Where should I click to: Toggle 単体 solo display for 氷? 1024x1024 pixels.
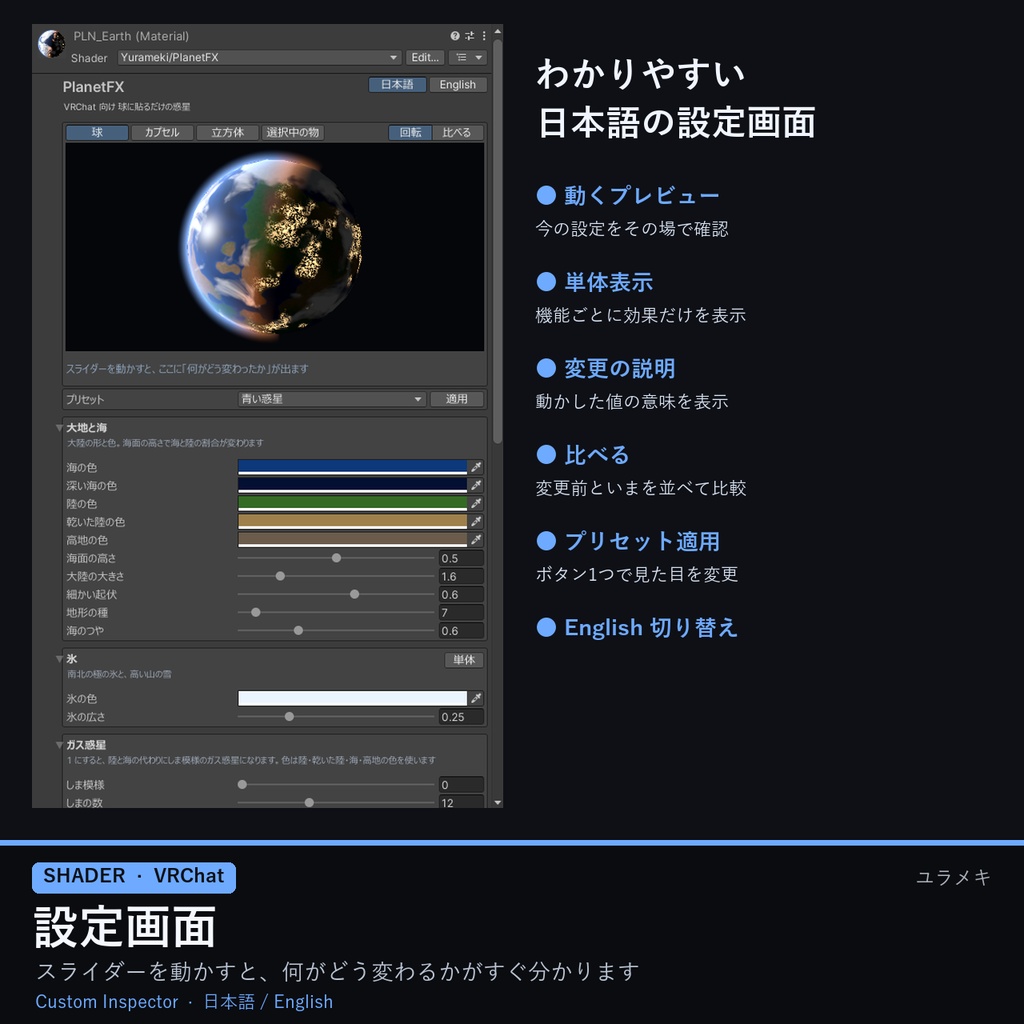(464, 660)
